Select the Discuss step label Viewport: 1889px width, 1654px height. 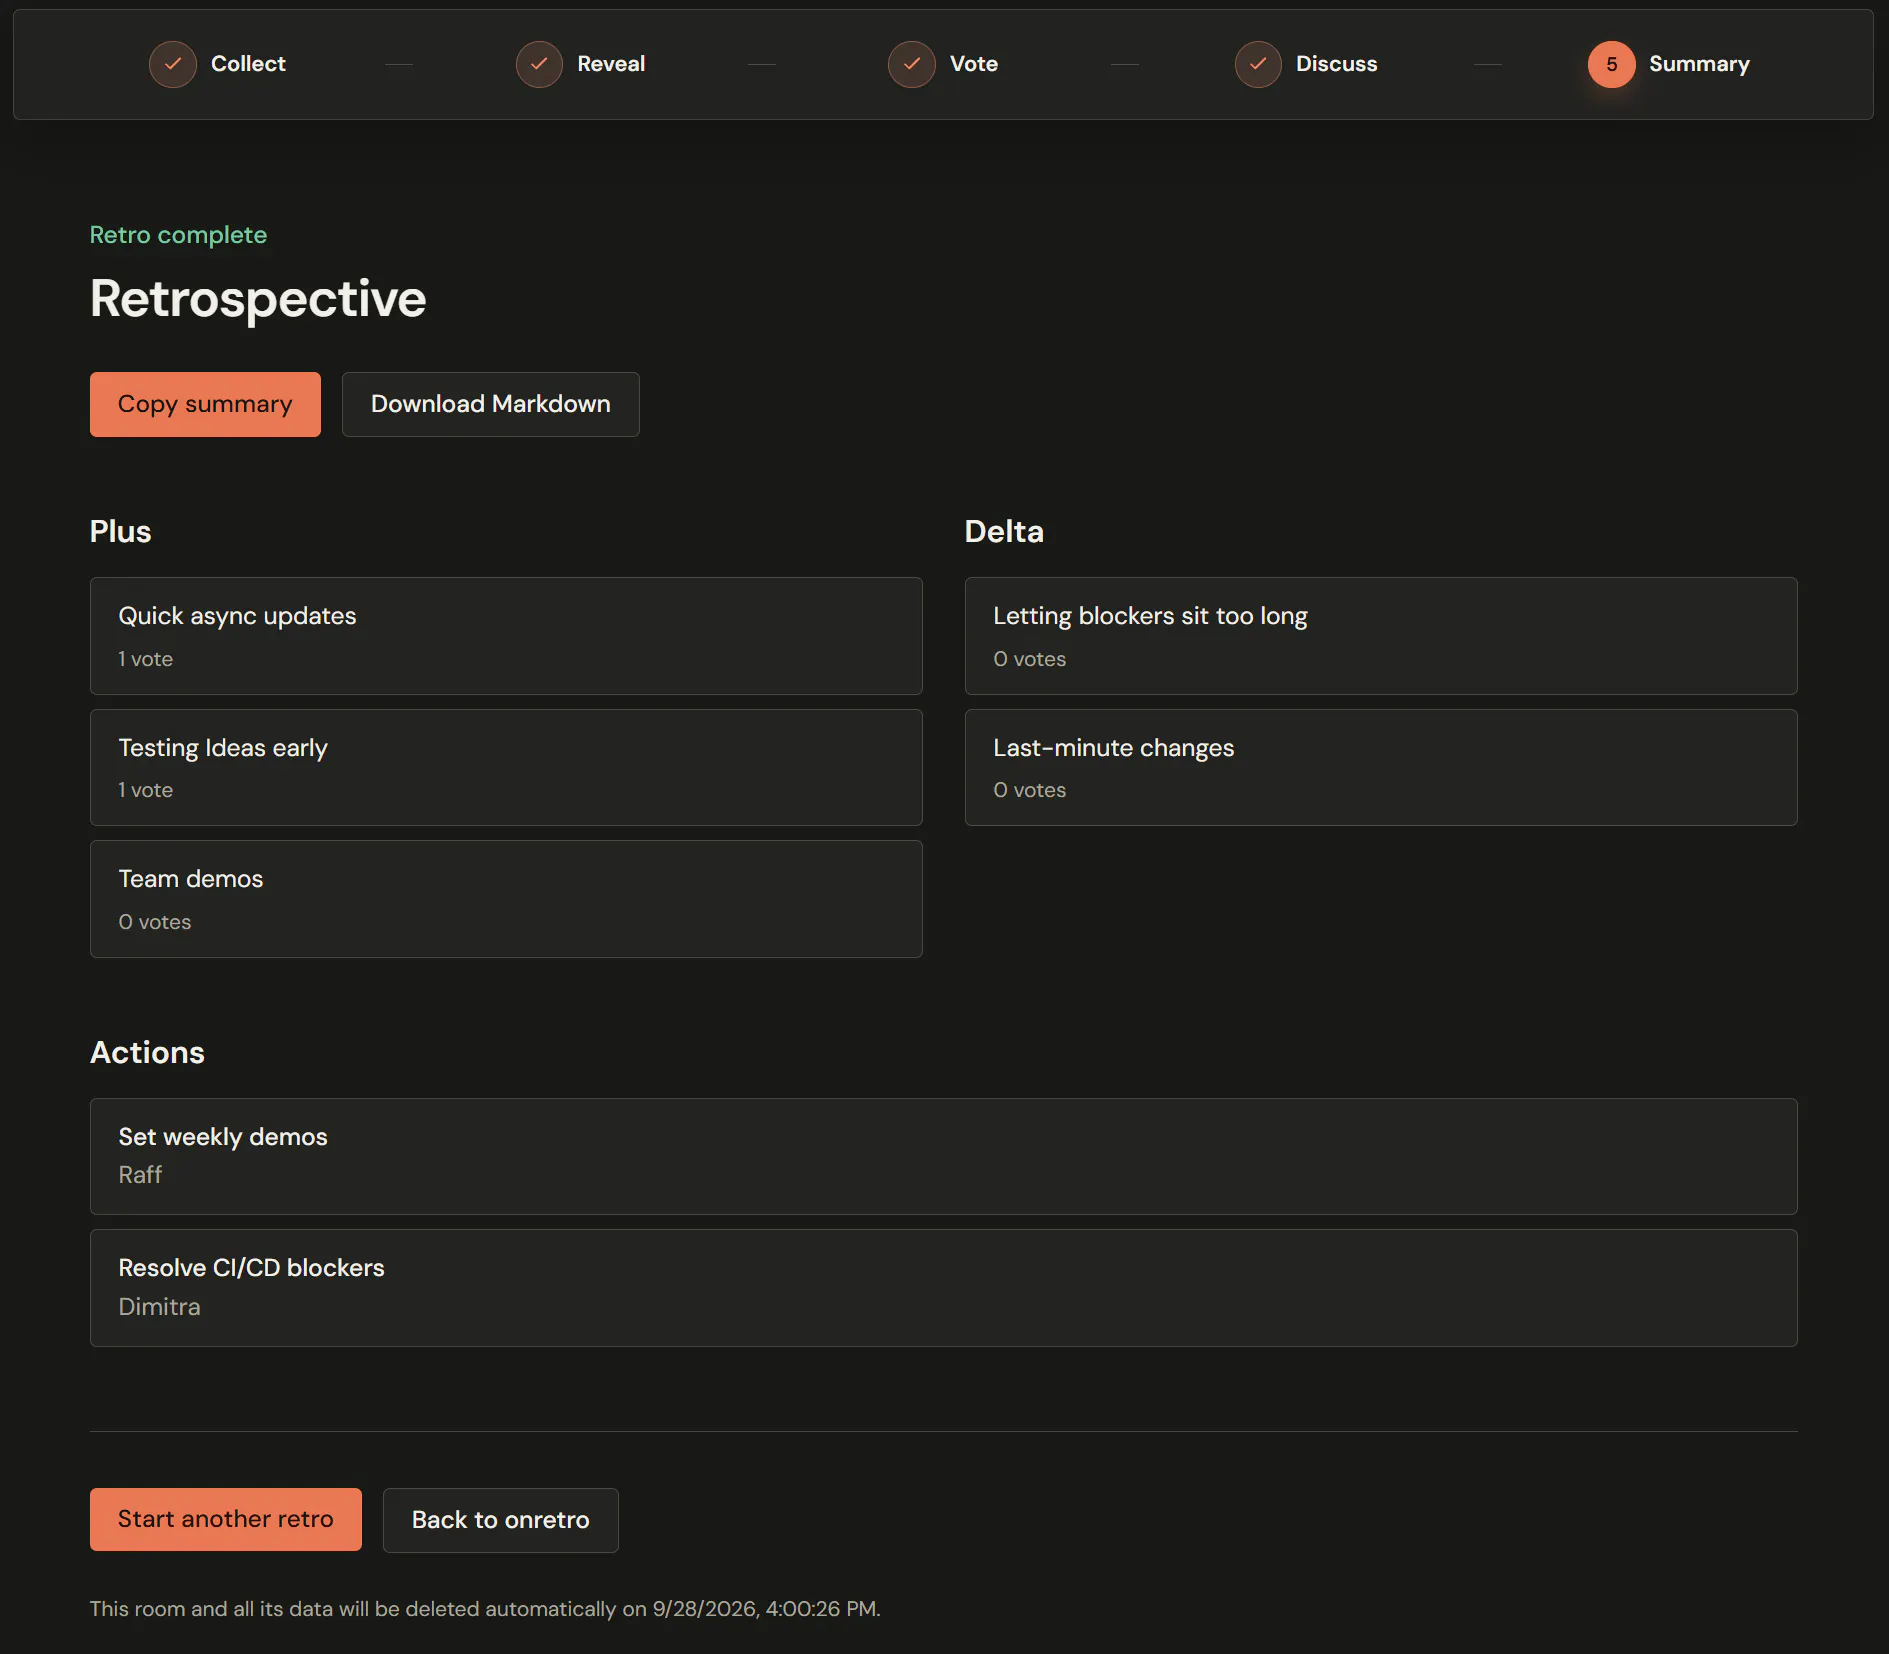pyautogui.click(x=1337, y=64)
